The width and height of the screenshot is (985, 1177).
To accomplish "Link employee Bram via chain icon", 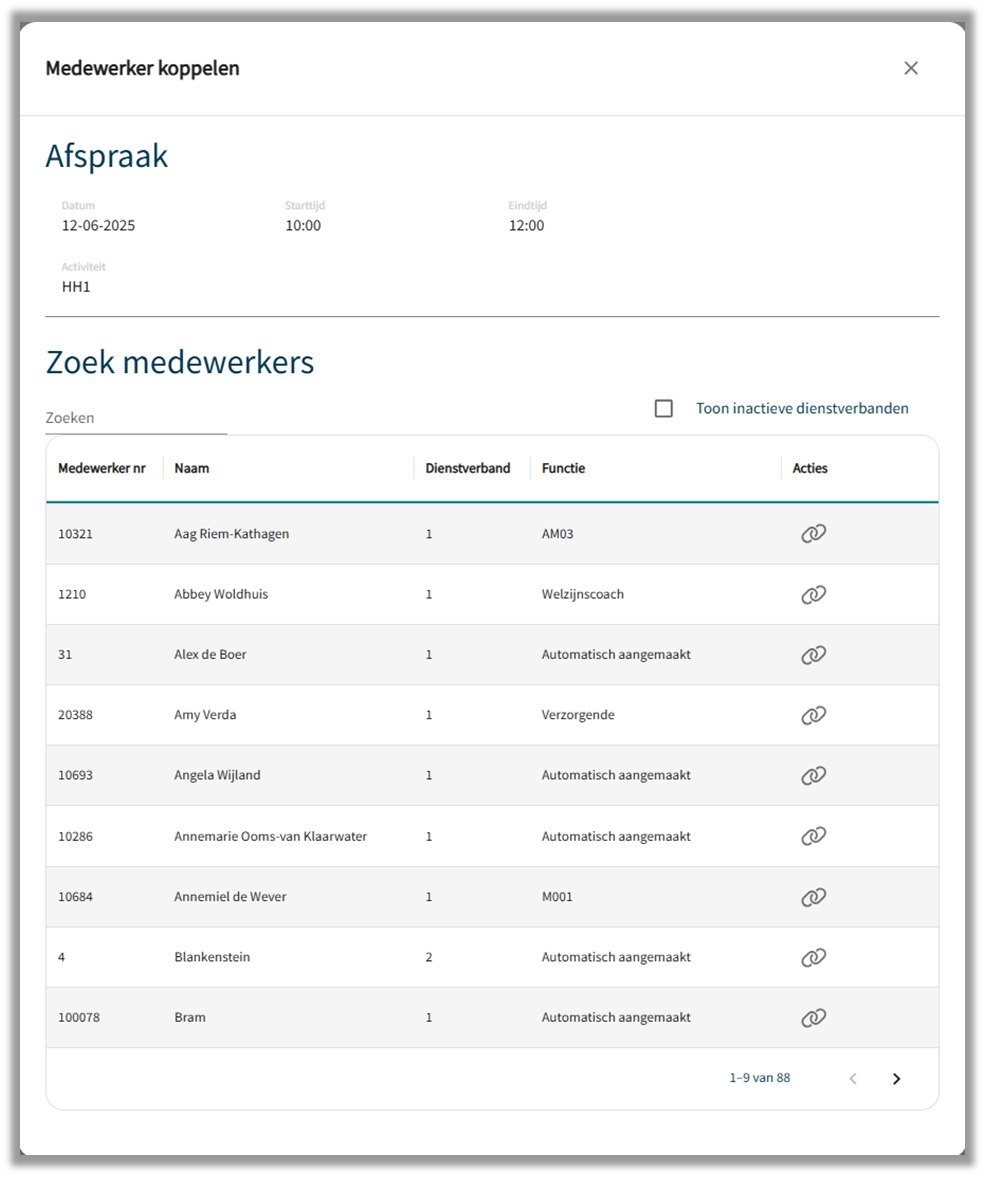I will click(813, 1018).
